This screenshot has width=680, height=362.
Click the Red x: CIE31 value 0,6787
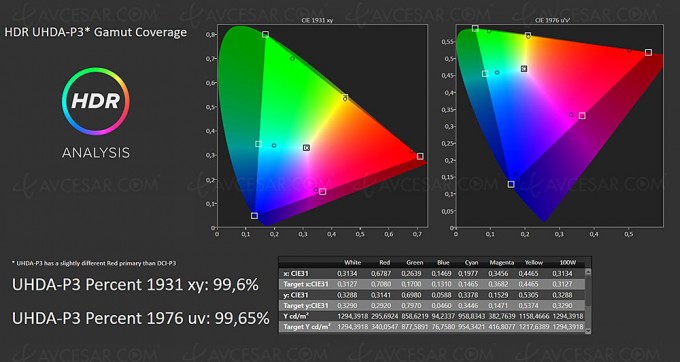380,274
